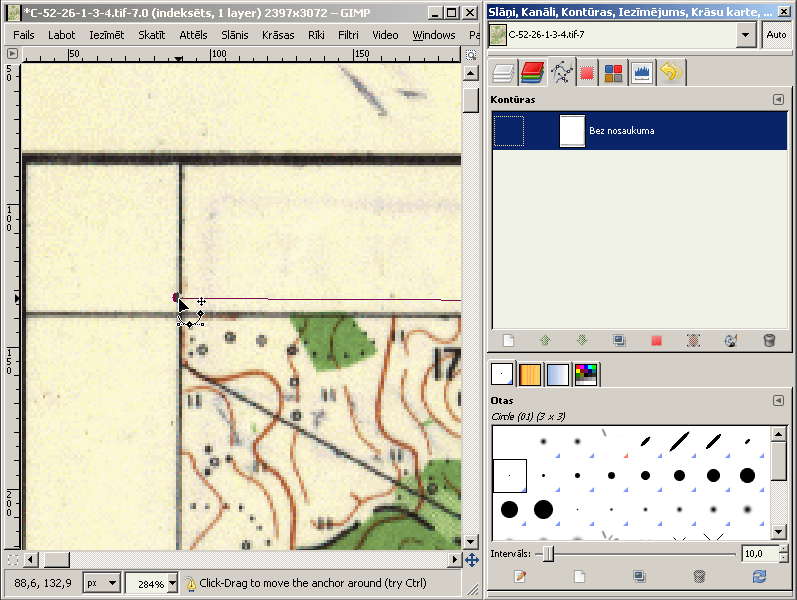Open the Colormap tab icon
Viewport: 797px width, 600px height.
coord(614,73)
